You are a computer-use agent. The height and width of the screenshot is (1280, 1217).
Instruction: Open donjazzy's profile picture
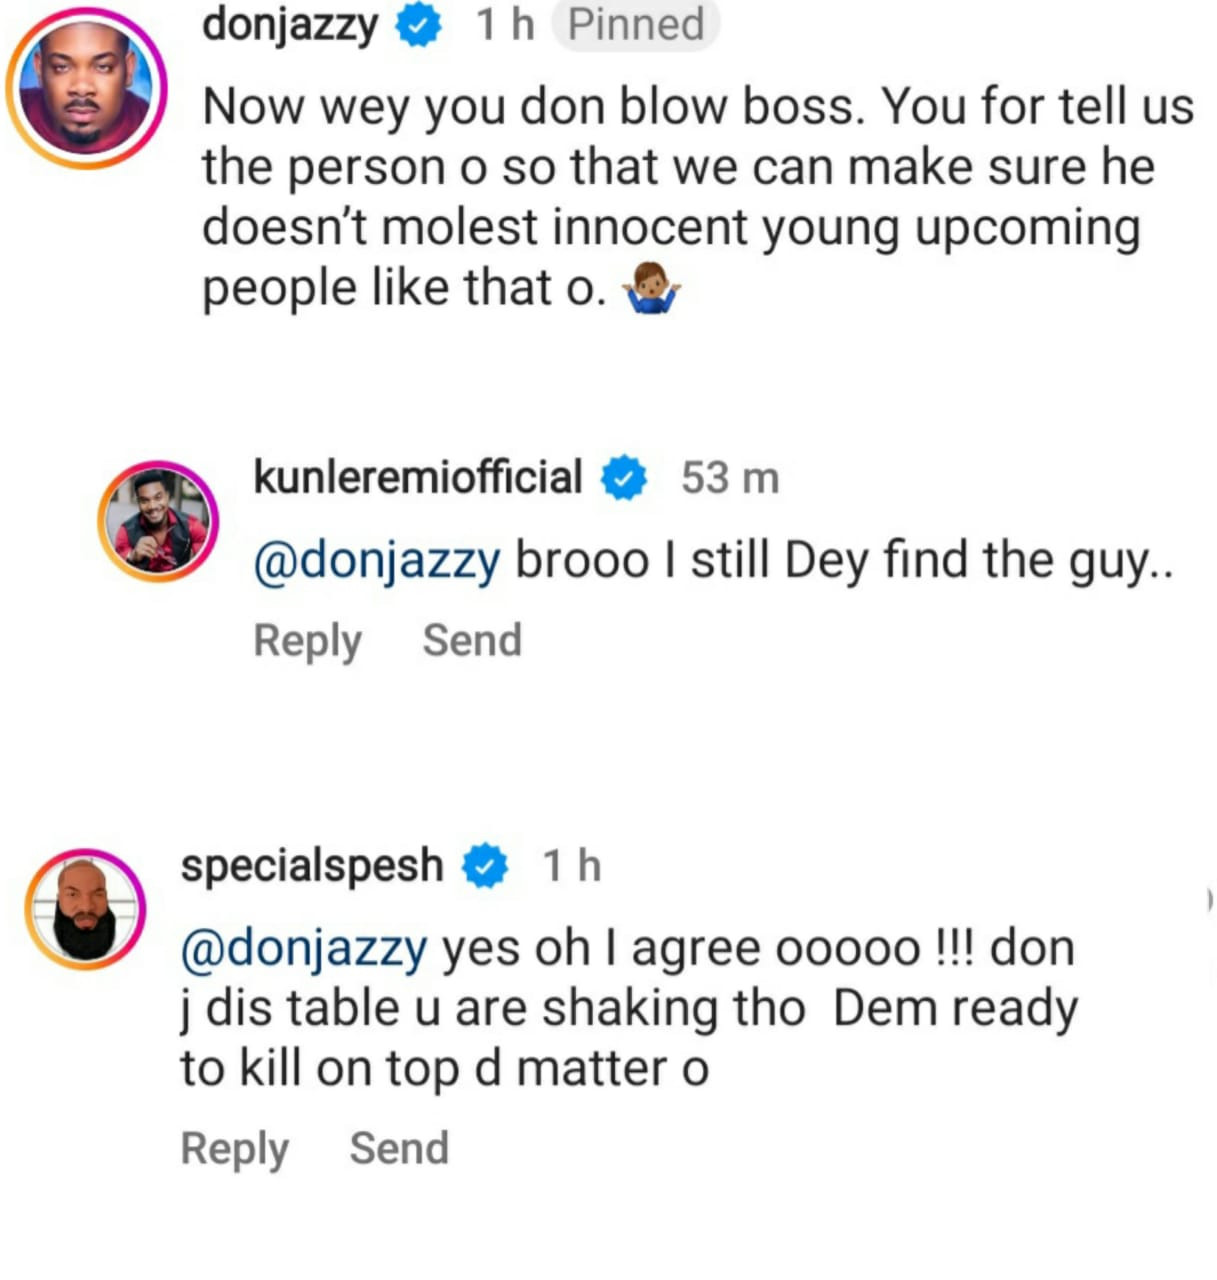point(86,87)
